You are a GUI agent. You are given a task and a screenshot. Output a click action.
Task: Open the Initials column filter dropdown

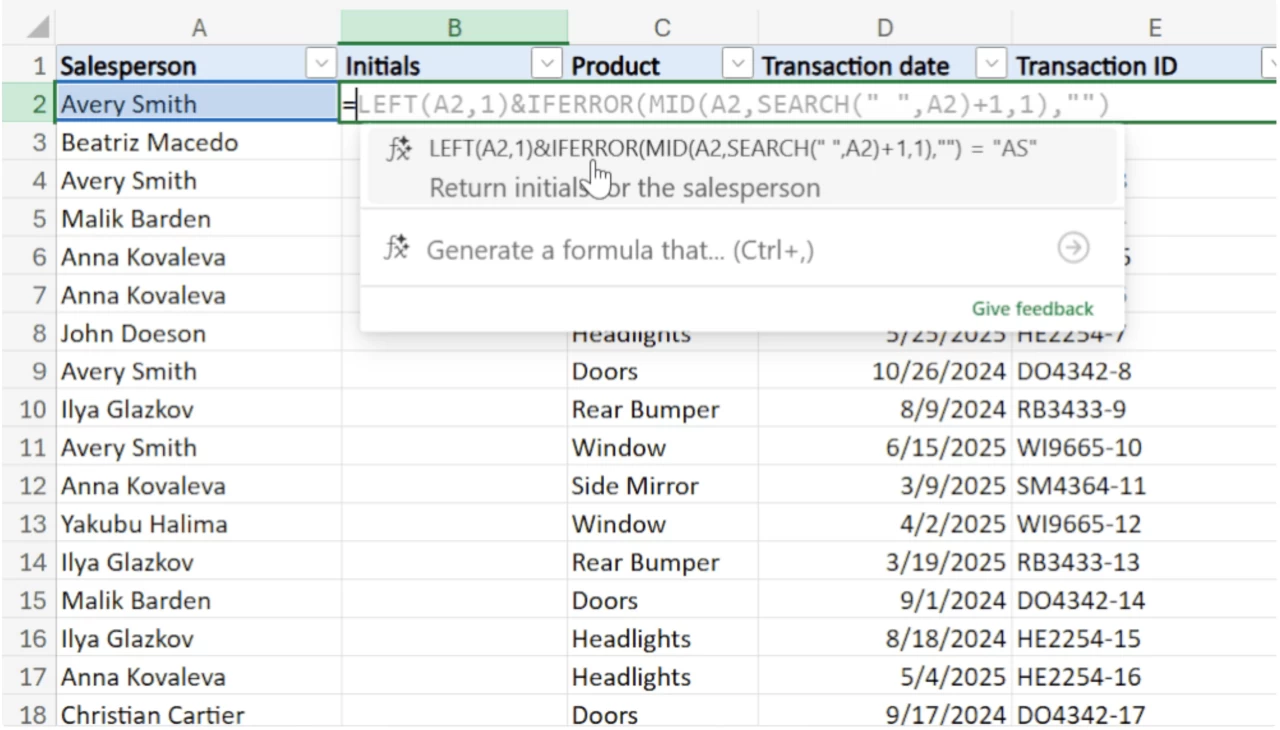tap(546, 65)
